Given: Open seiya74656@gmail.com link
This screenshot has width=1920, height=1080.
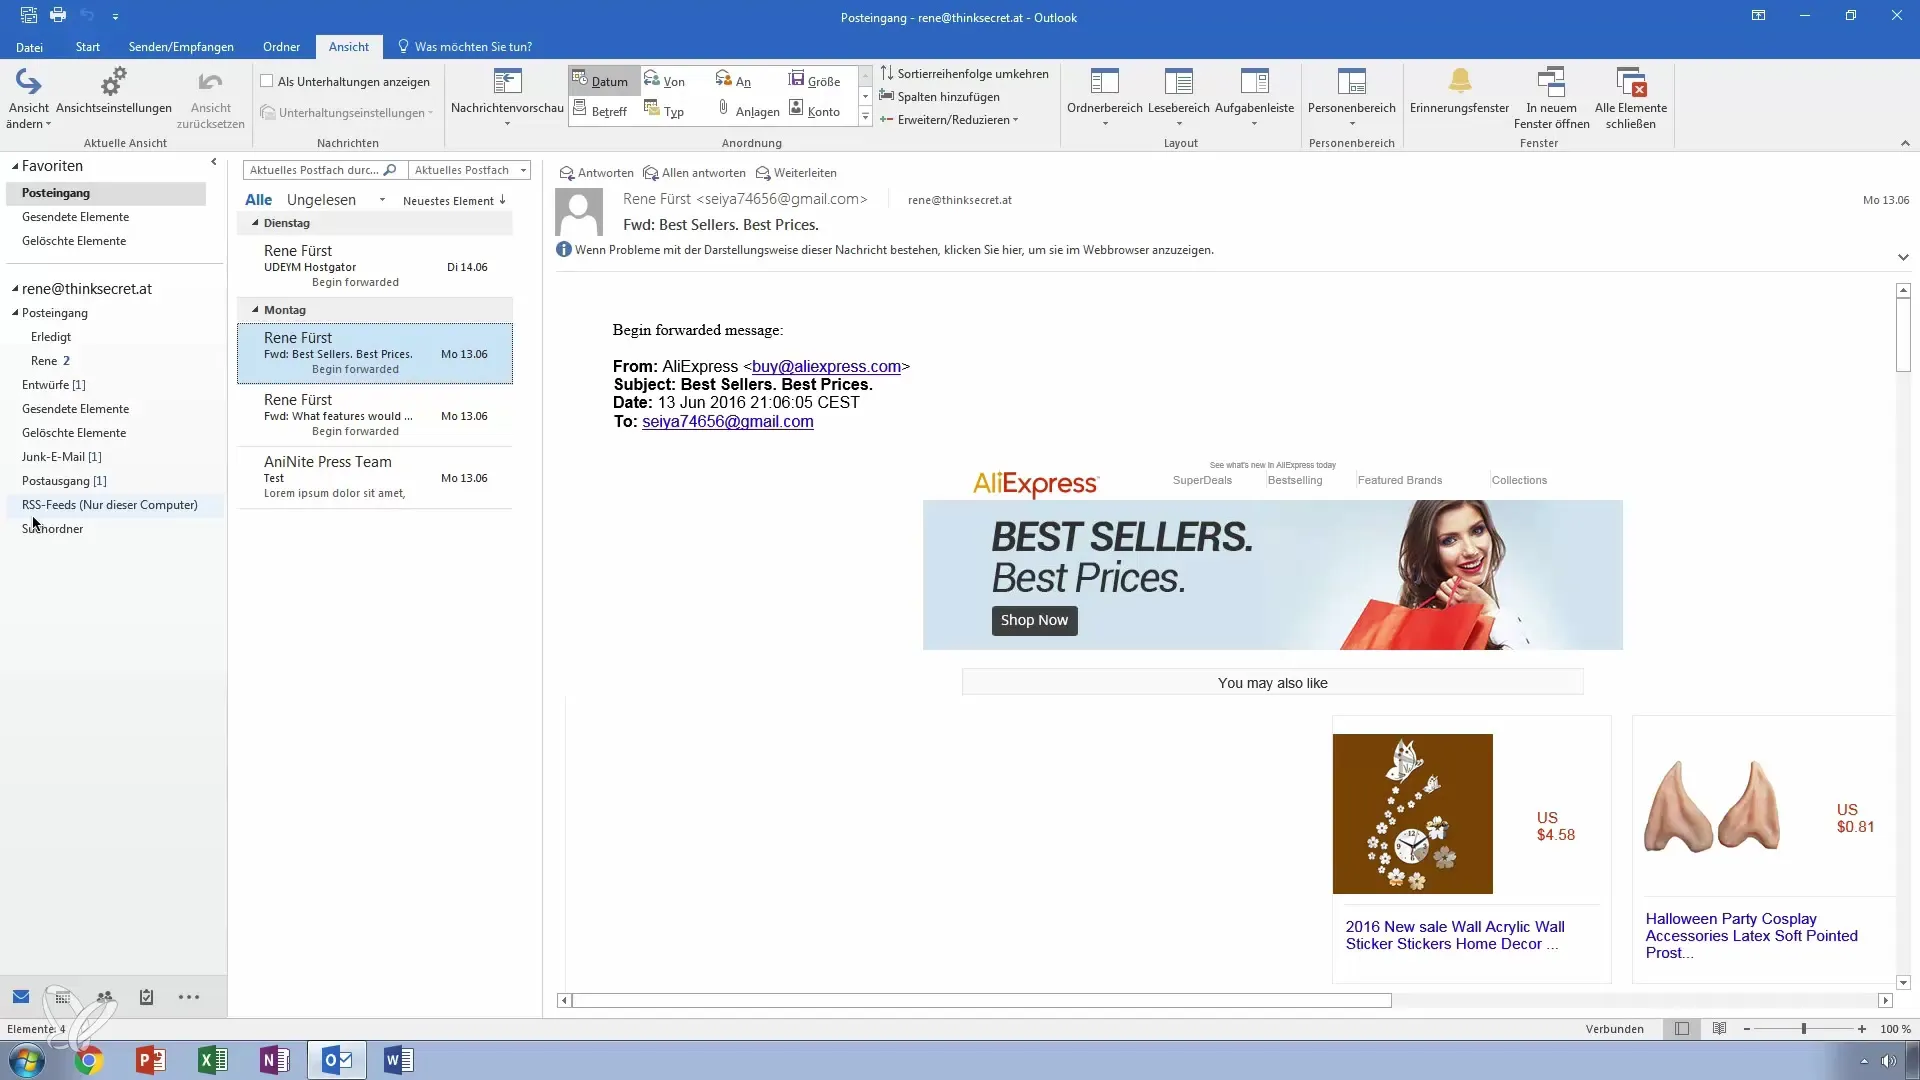Looking at the screenshot, I should tap(727, 422).
